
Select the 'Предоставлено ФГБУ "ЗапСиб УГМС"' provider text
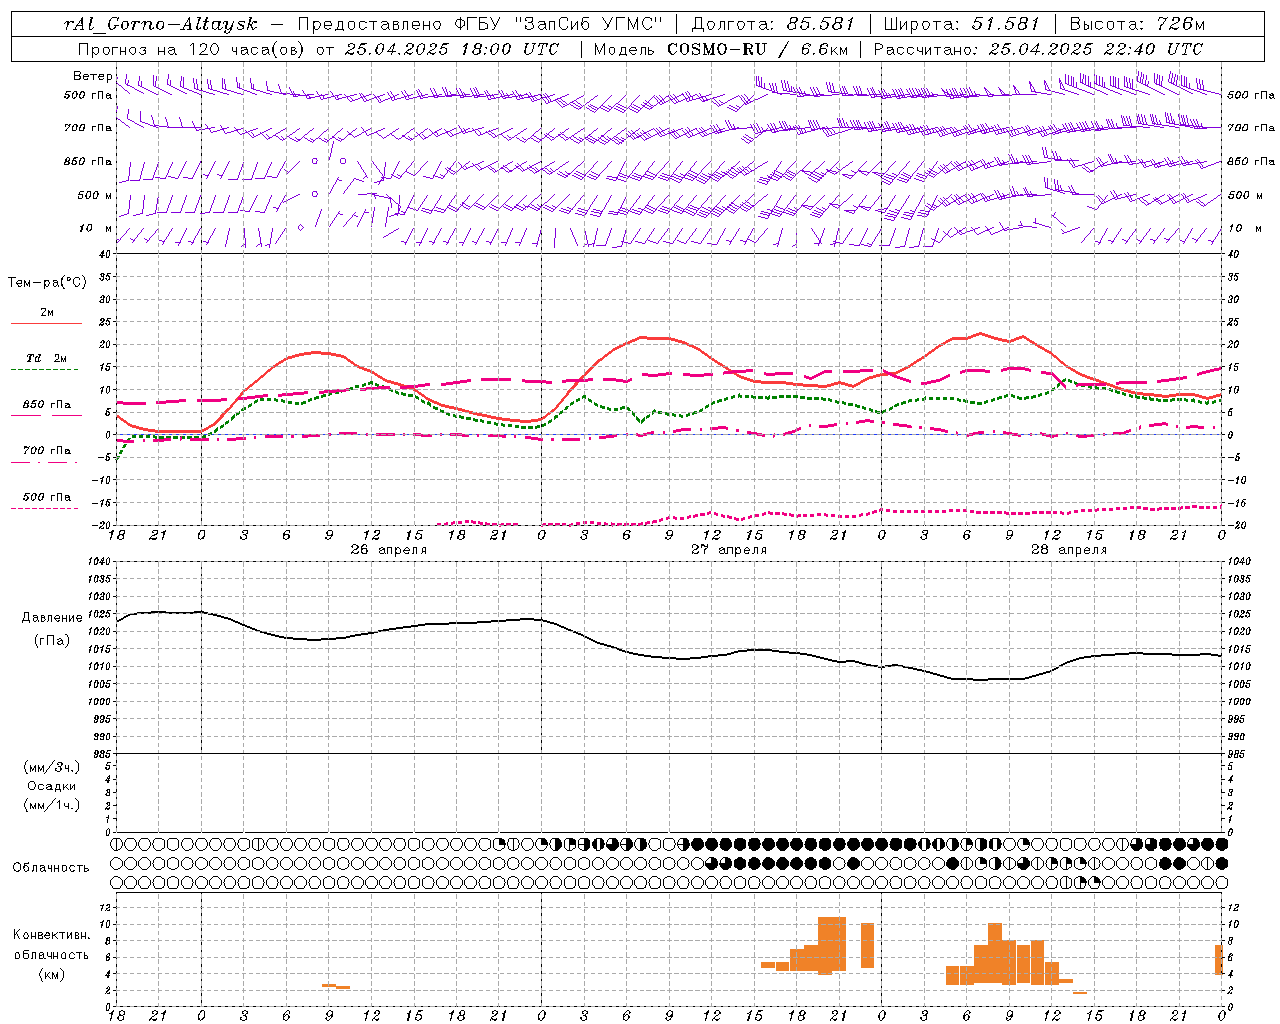point(480,24)
